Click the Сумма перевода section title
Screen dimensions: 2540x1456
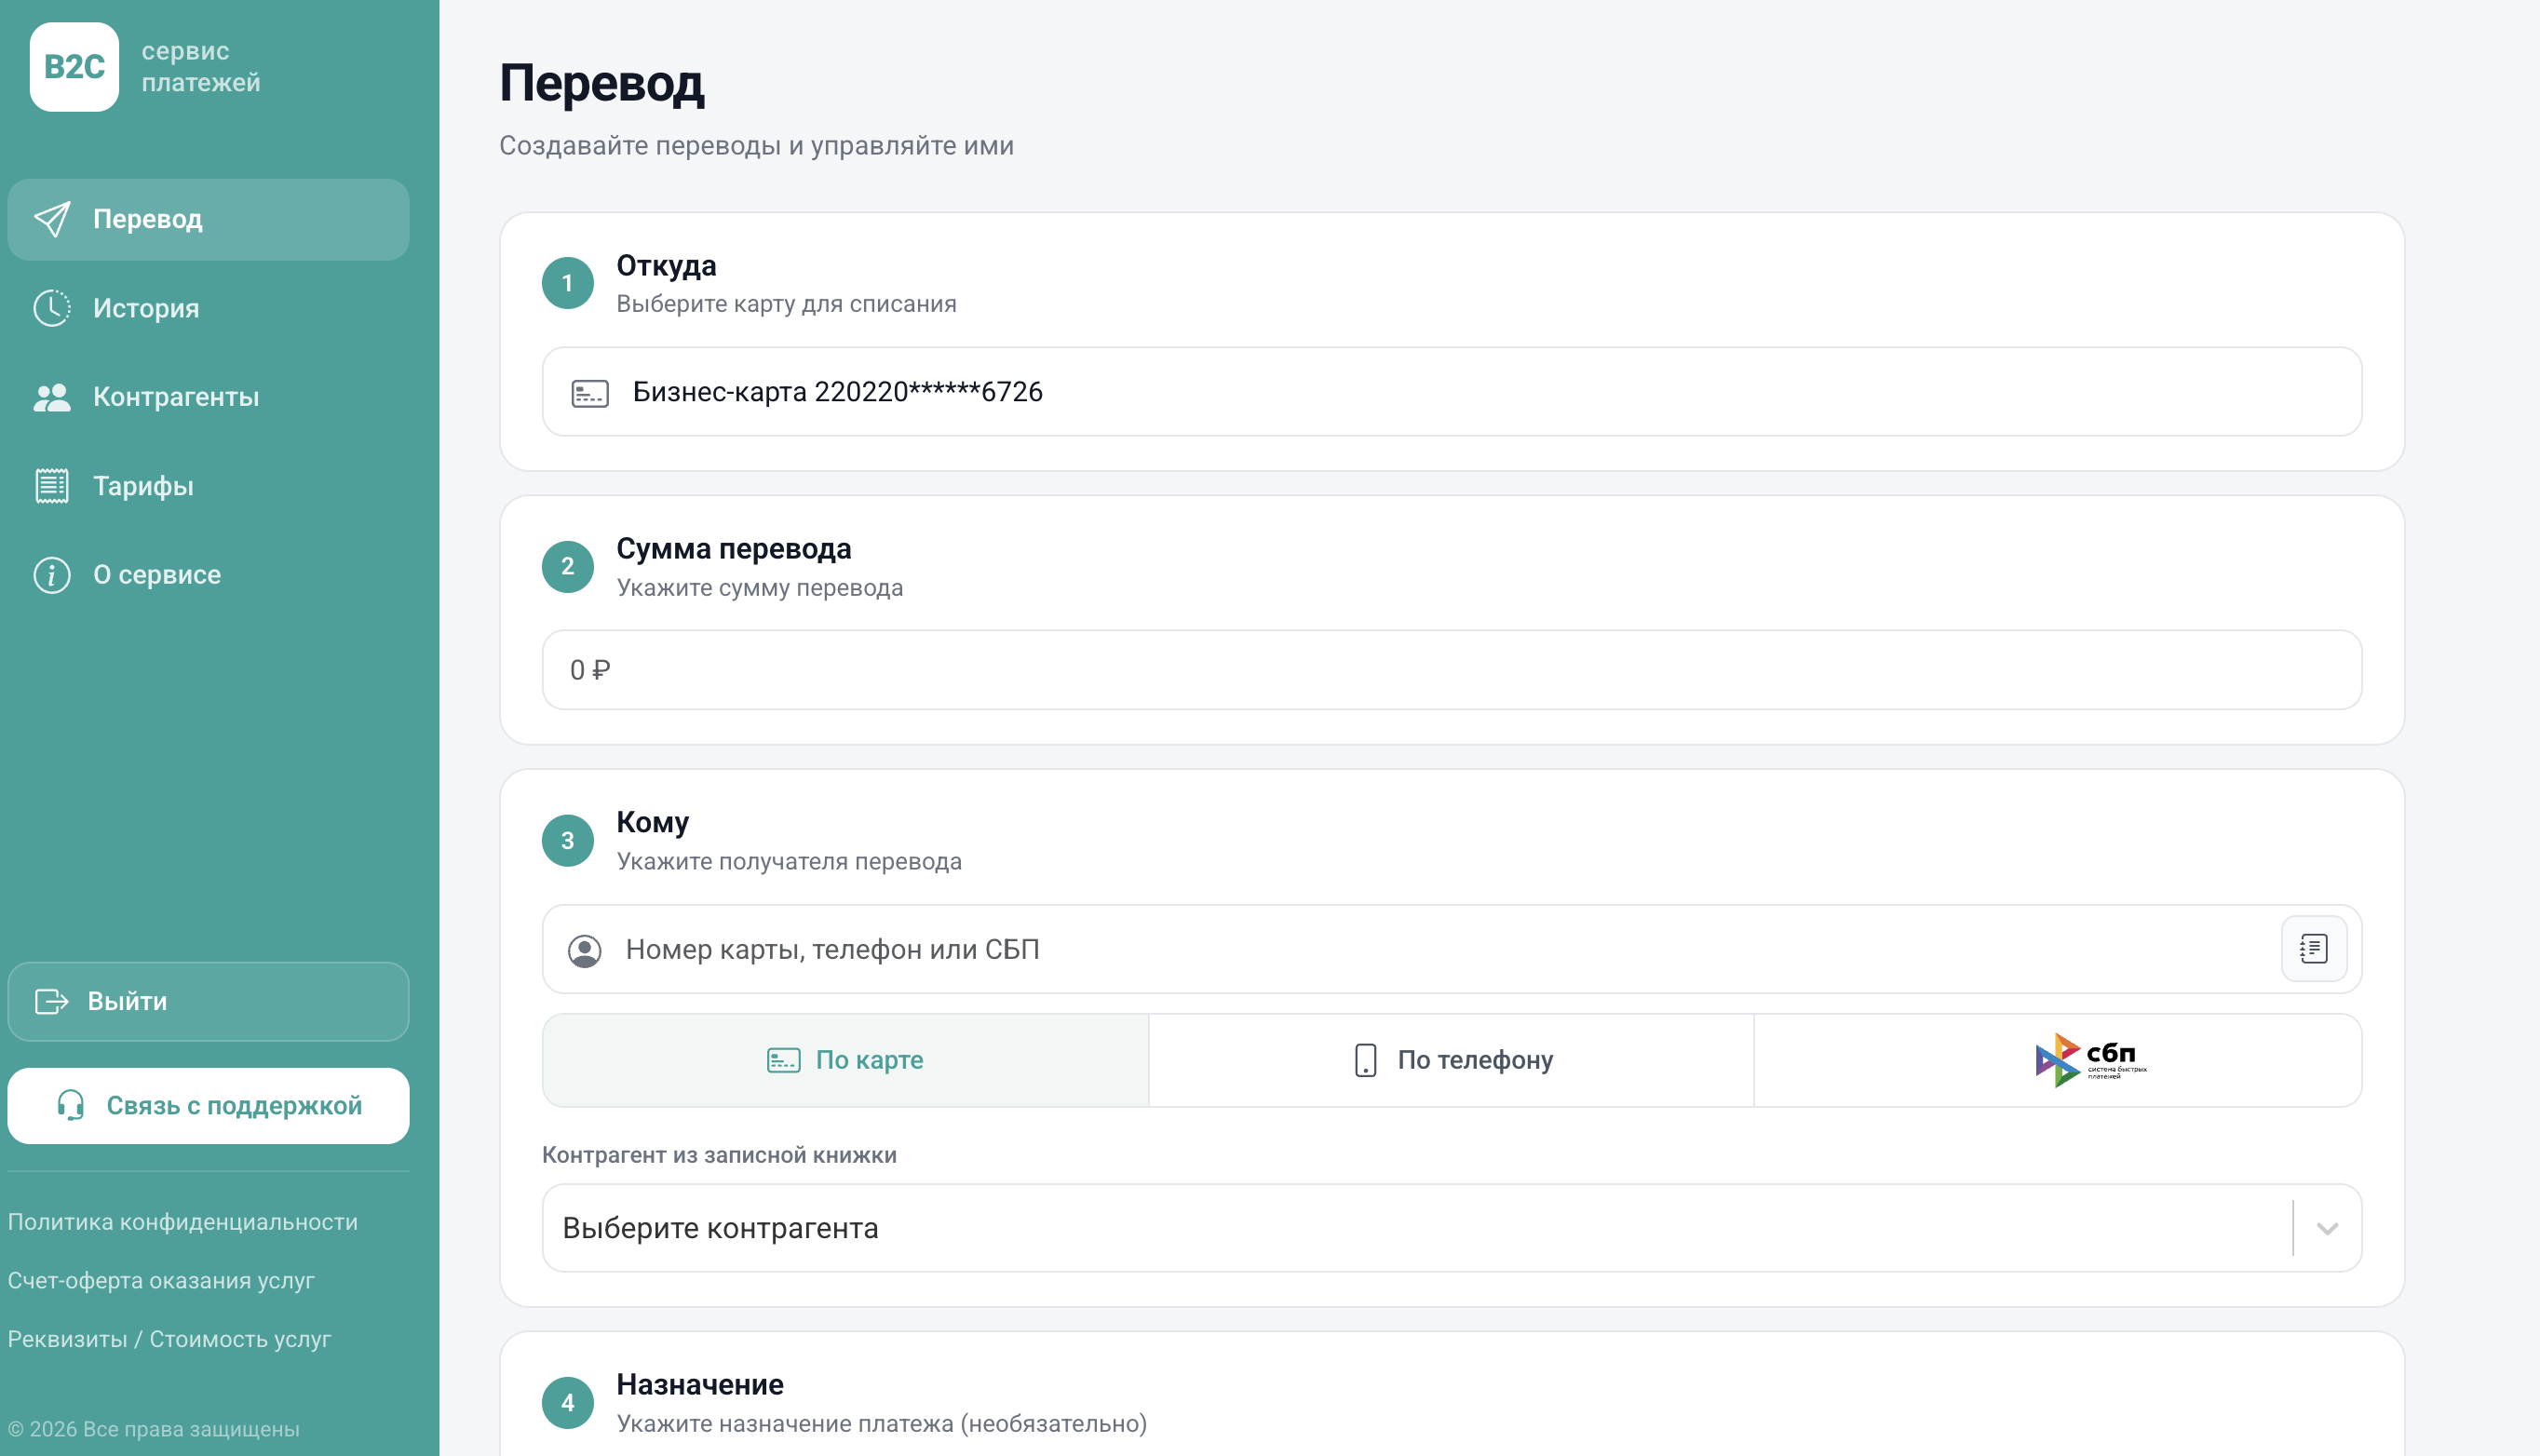pos(734,549)
